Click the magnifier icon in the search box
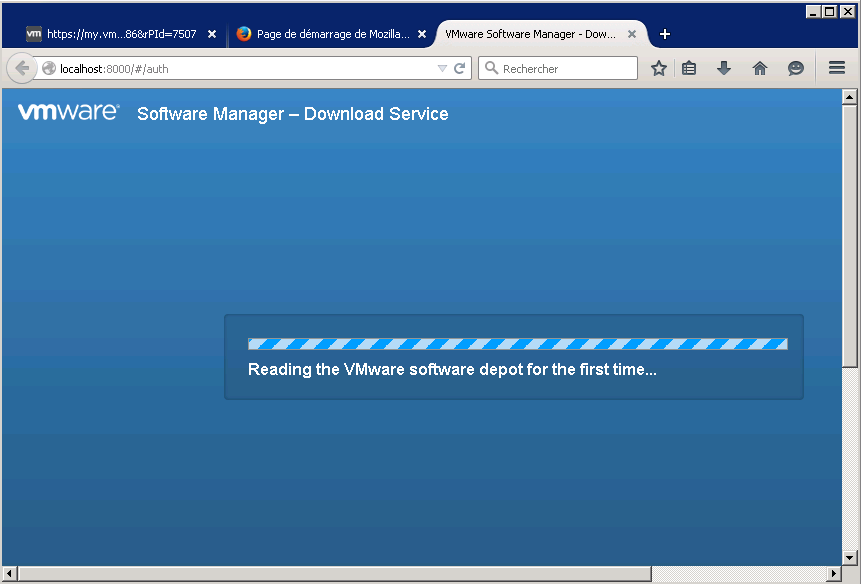 coord(491,68)
